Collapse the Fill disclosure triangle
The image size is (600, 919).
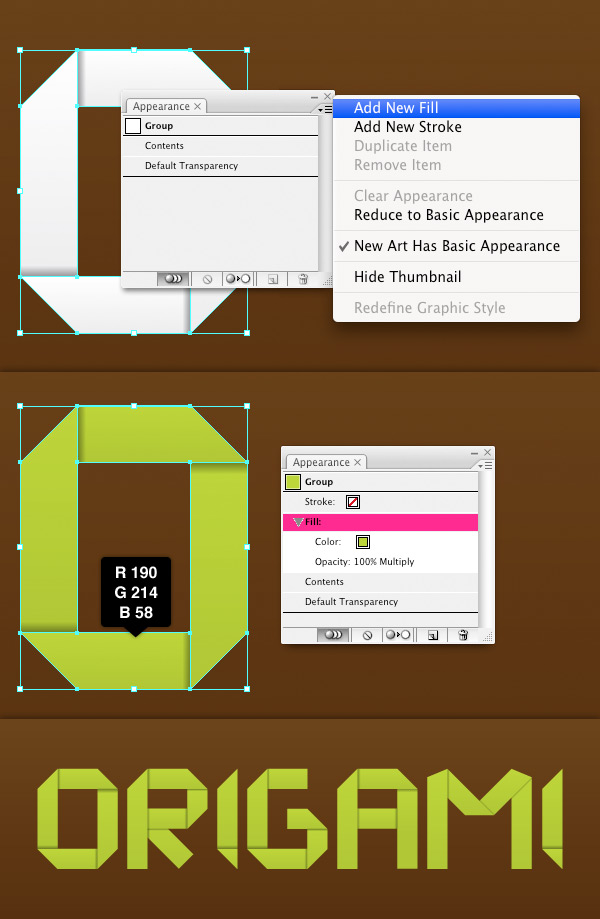(x=298, y=522)
